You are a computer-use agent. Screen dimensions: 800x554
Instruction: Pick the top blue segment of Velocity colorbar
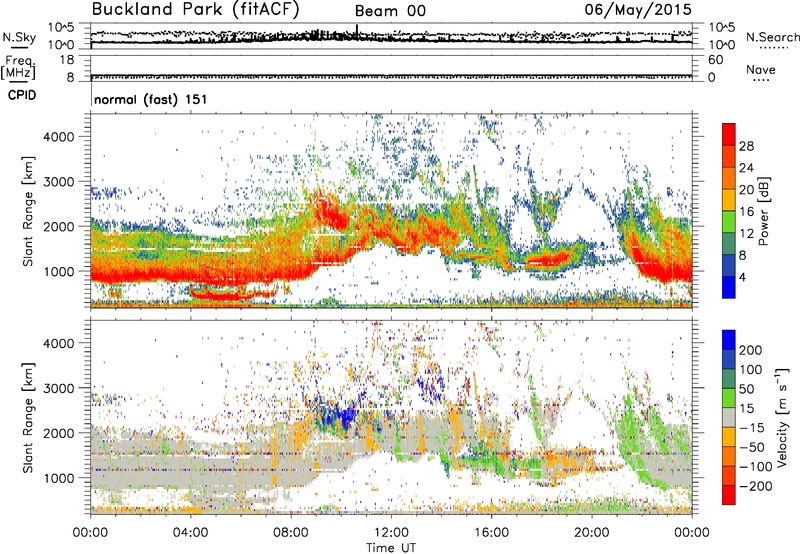tap(729, 340)
